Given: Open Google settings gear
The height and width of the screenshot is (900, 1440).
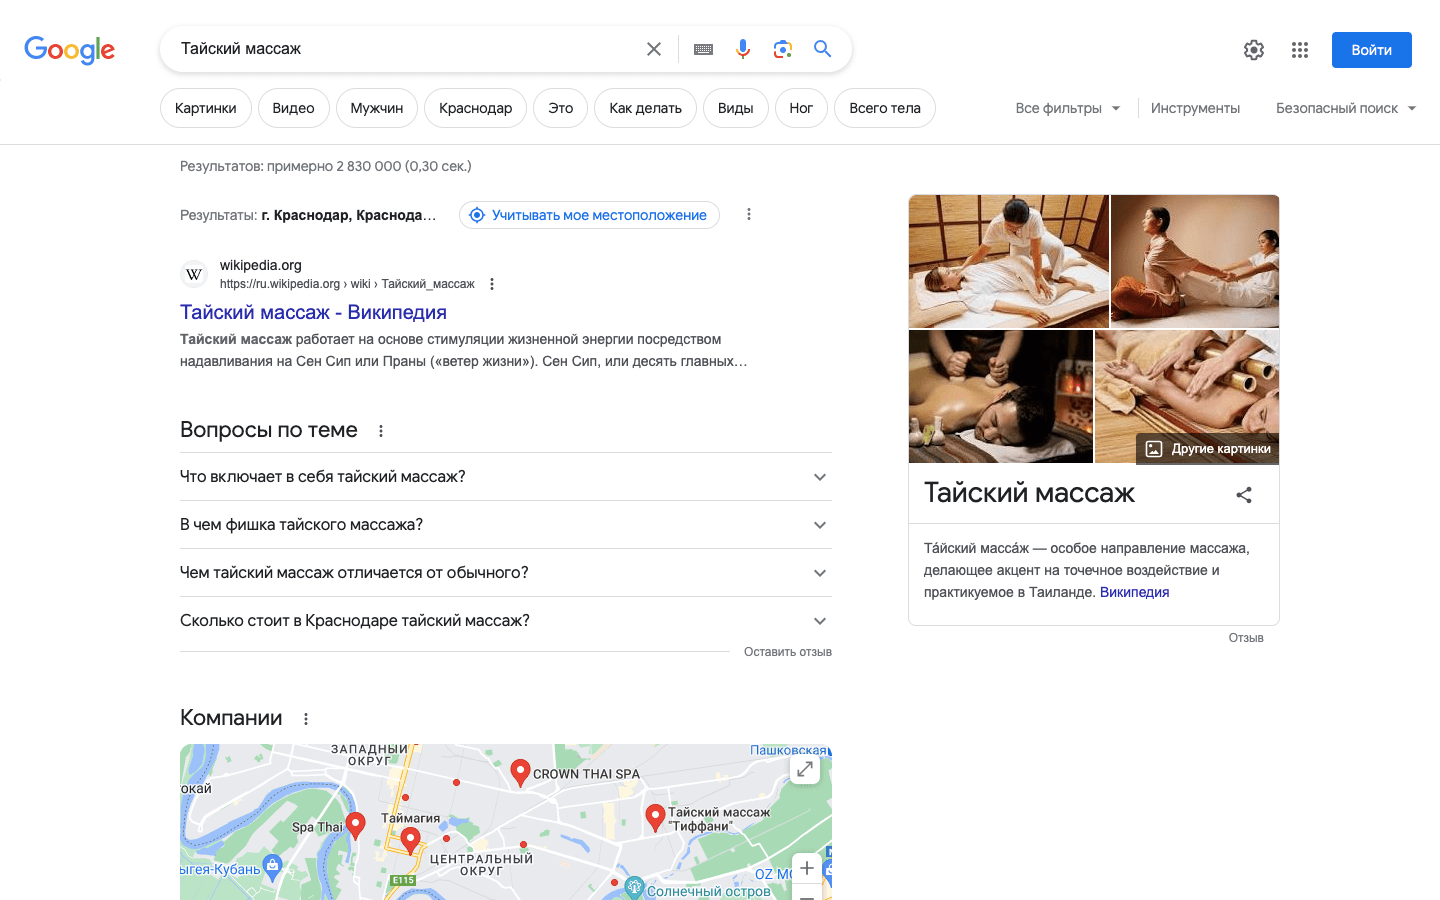Looking at the screenshot, I should (x=1254, y=50).
